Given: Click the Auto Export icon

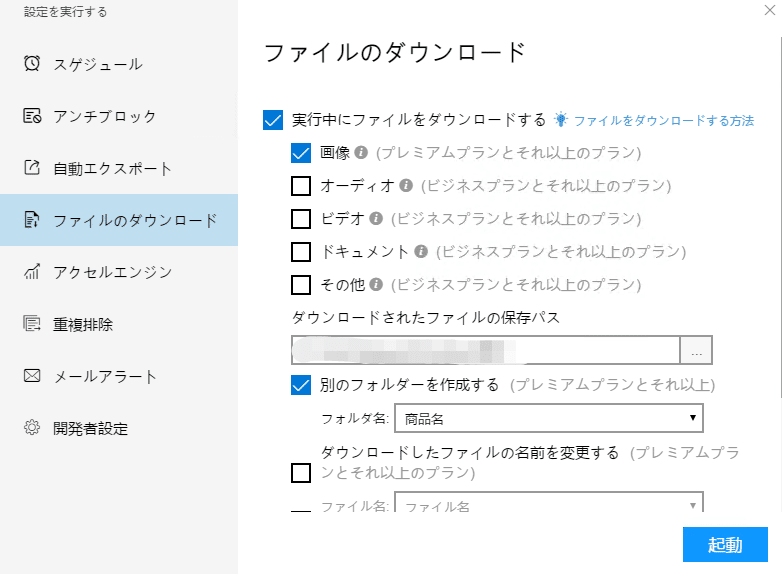Looking at the screenshot, I should point(32,168).
